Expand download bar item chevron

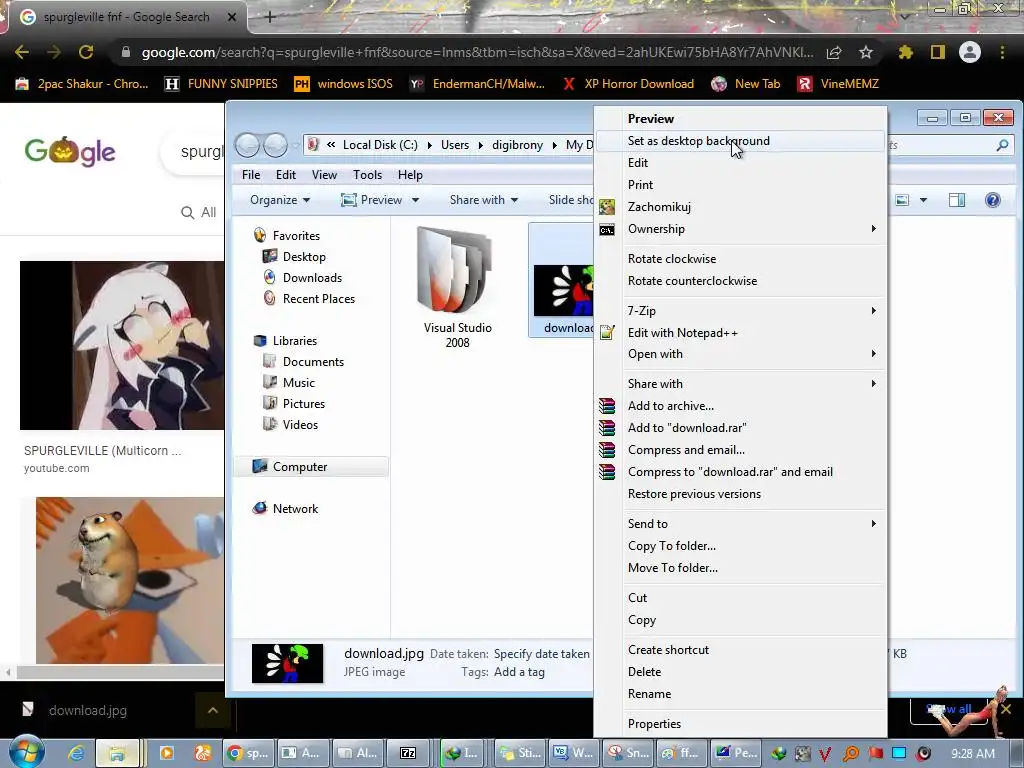[x=213, y=710]
